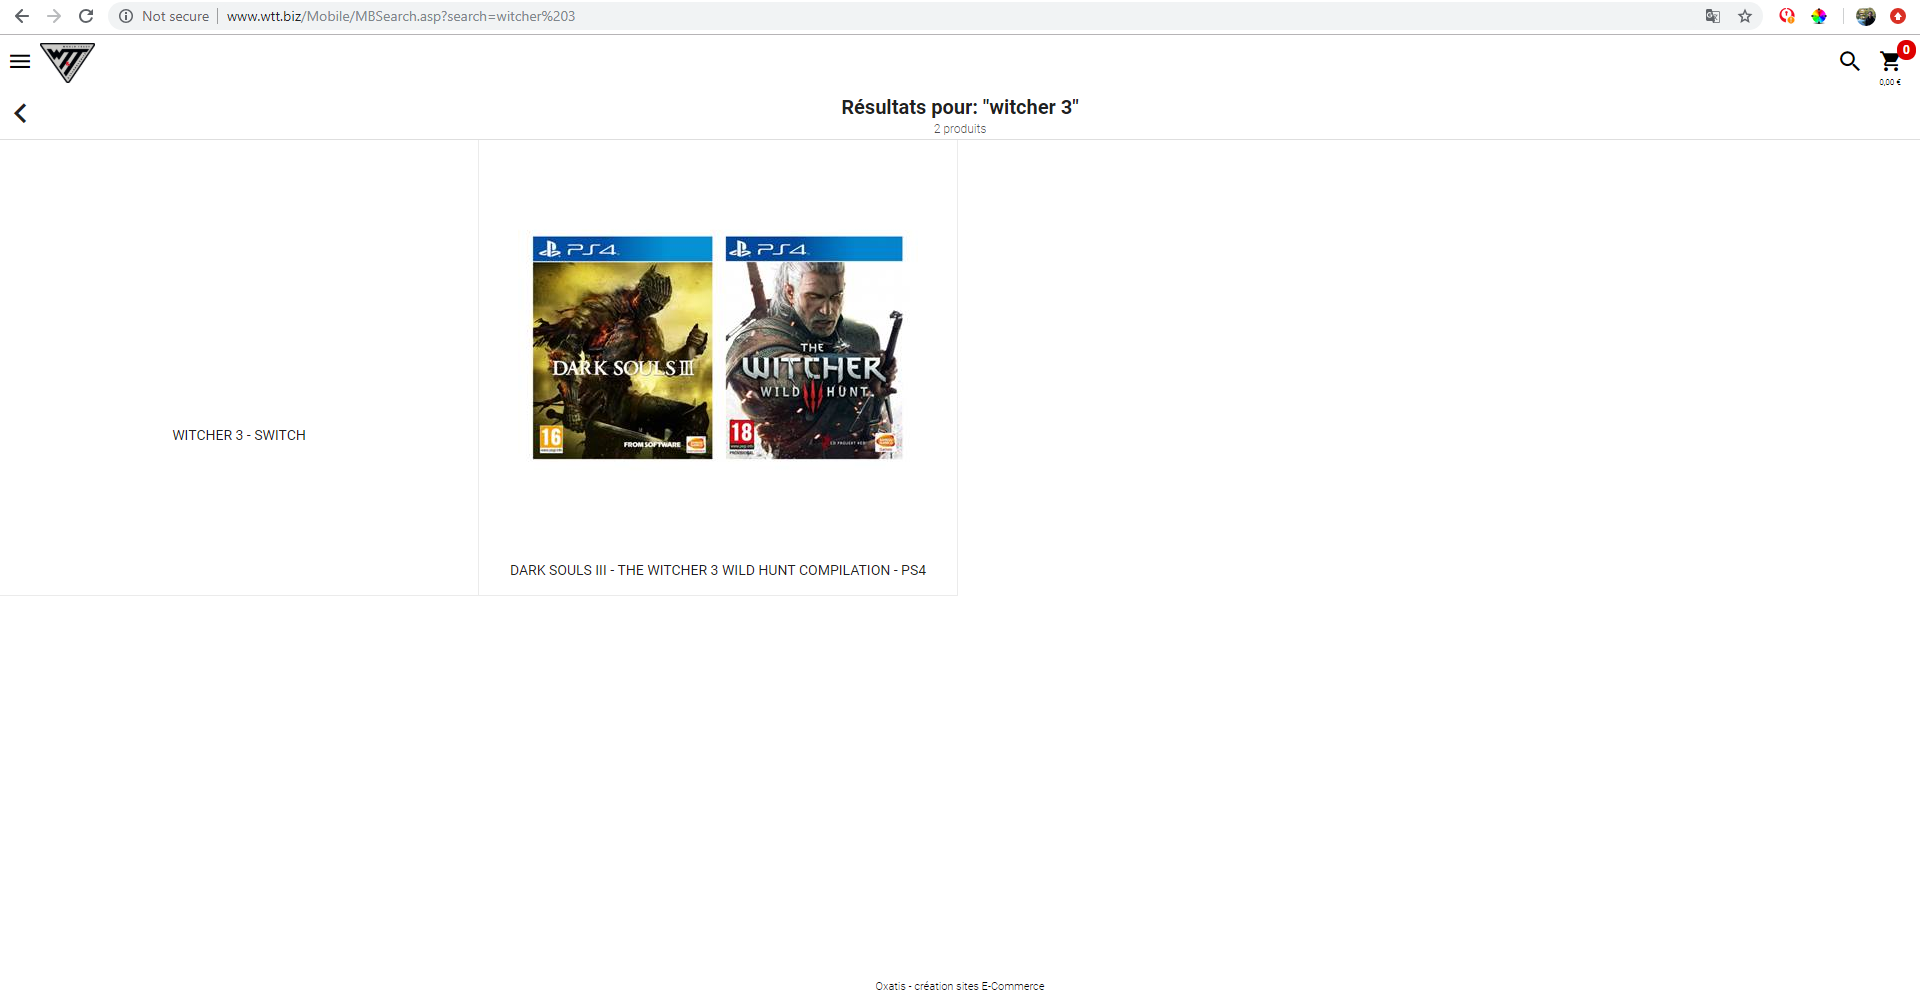Click the translate page icon
Screen dimensions: 1920x1004
coord(1713,16)
